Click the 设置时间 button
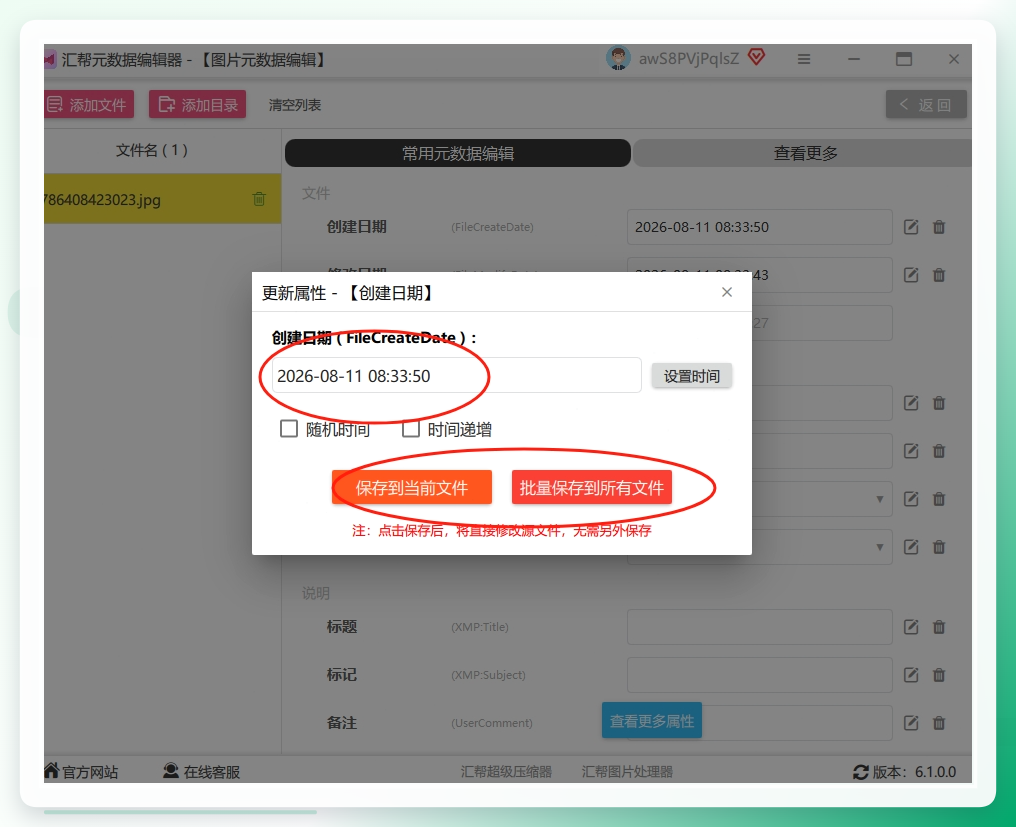This screenshot has height=827, width=1016. pyautogui.click(x=691, y=376)
